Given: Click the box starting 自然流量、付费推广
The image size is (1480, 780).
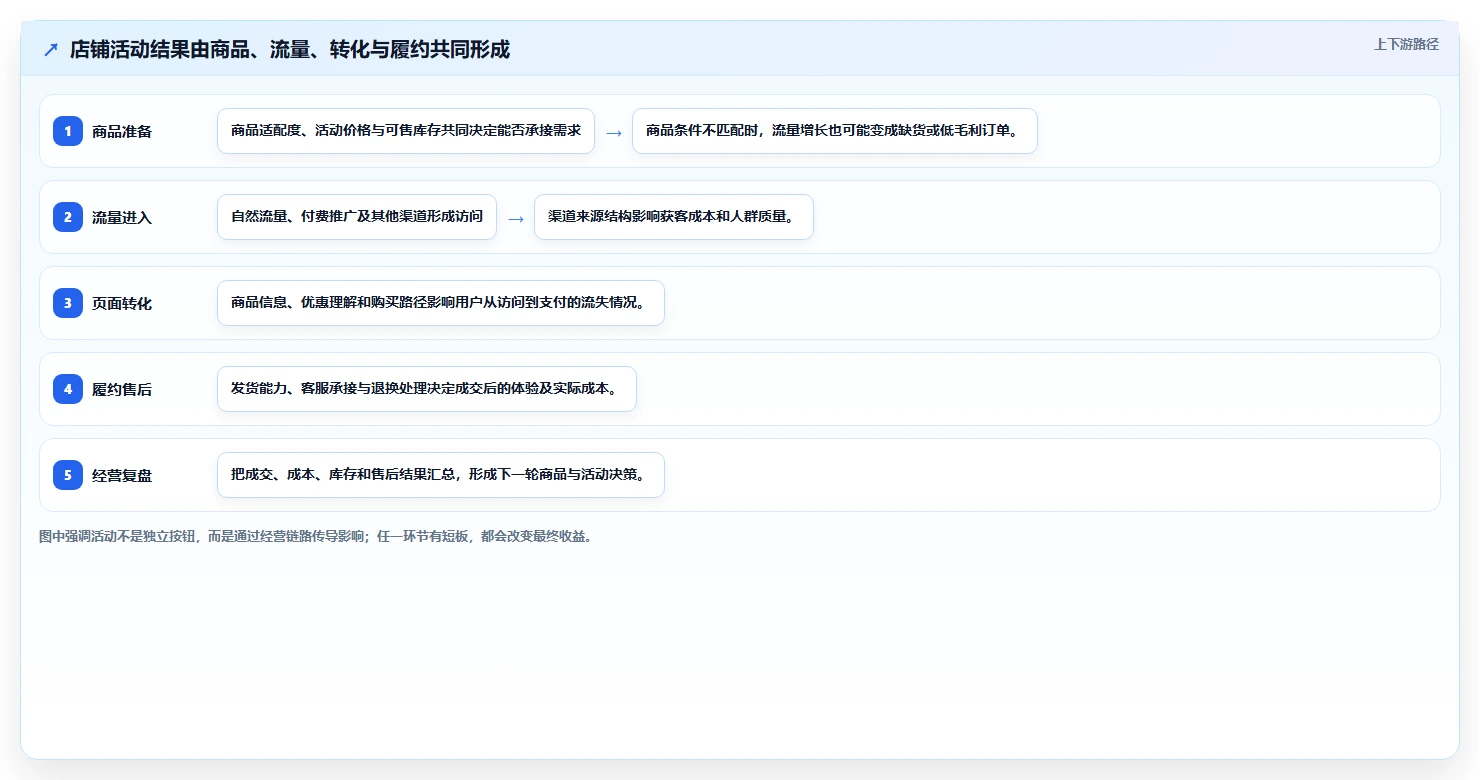Looking at the screenshot, I should point(357,217).
